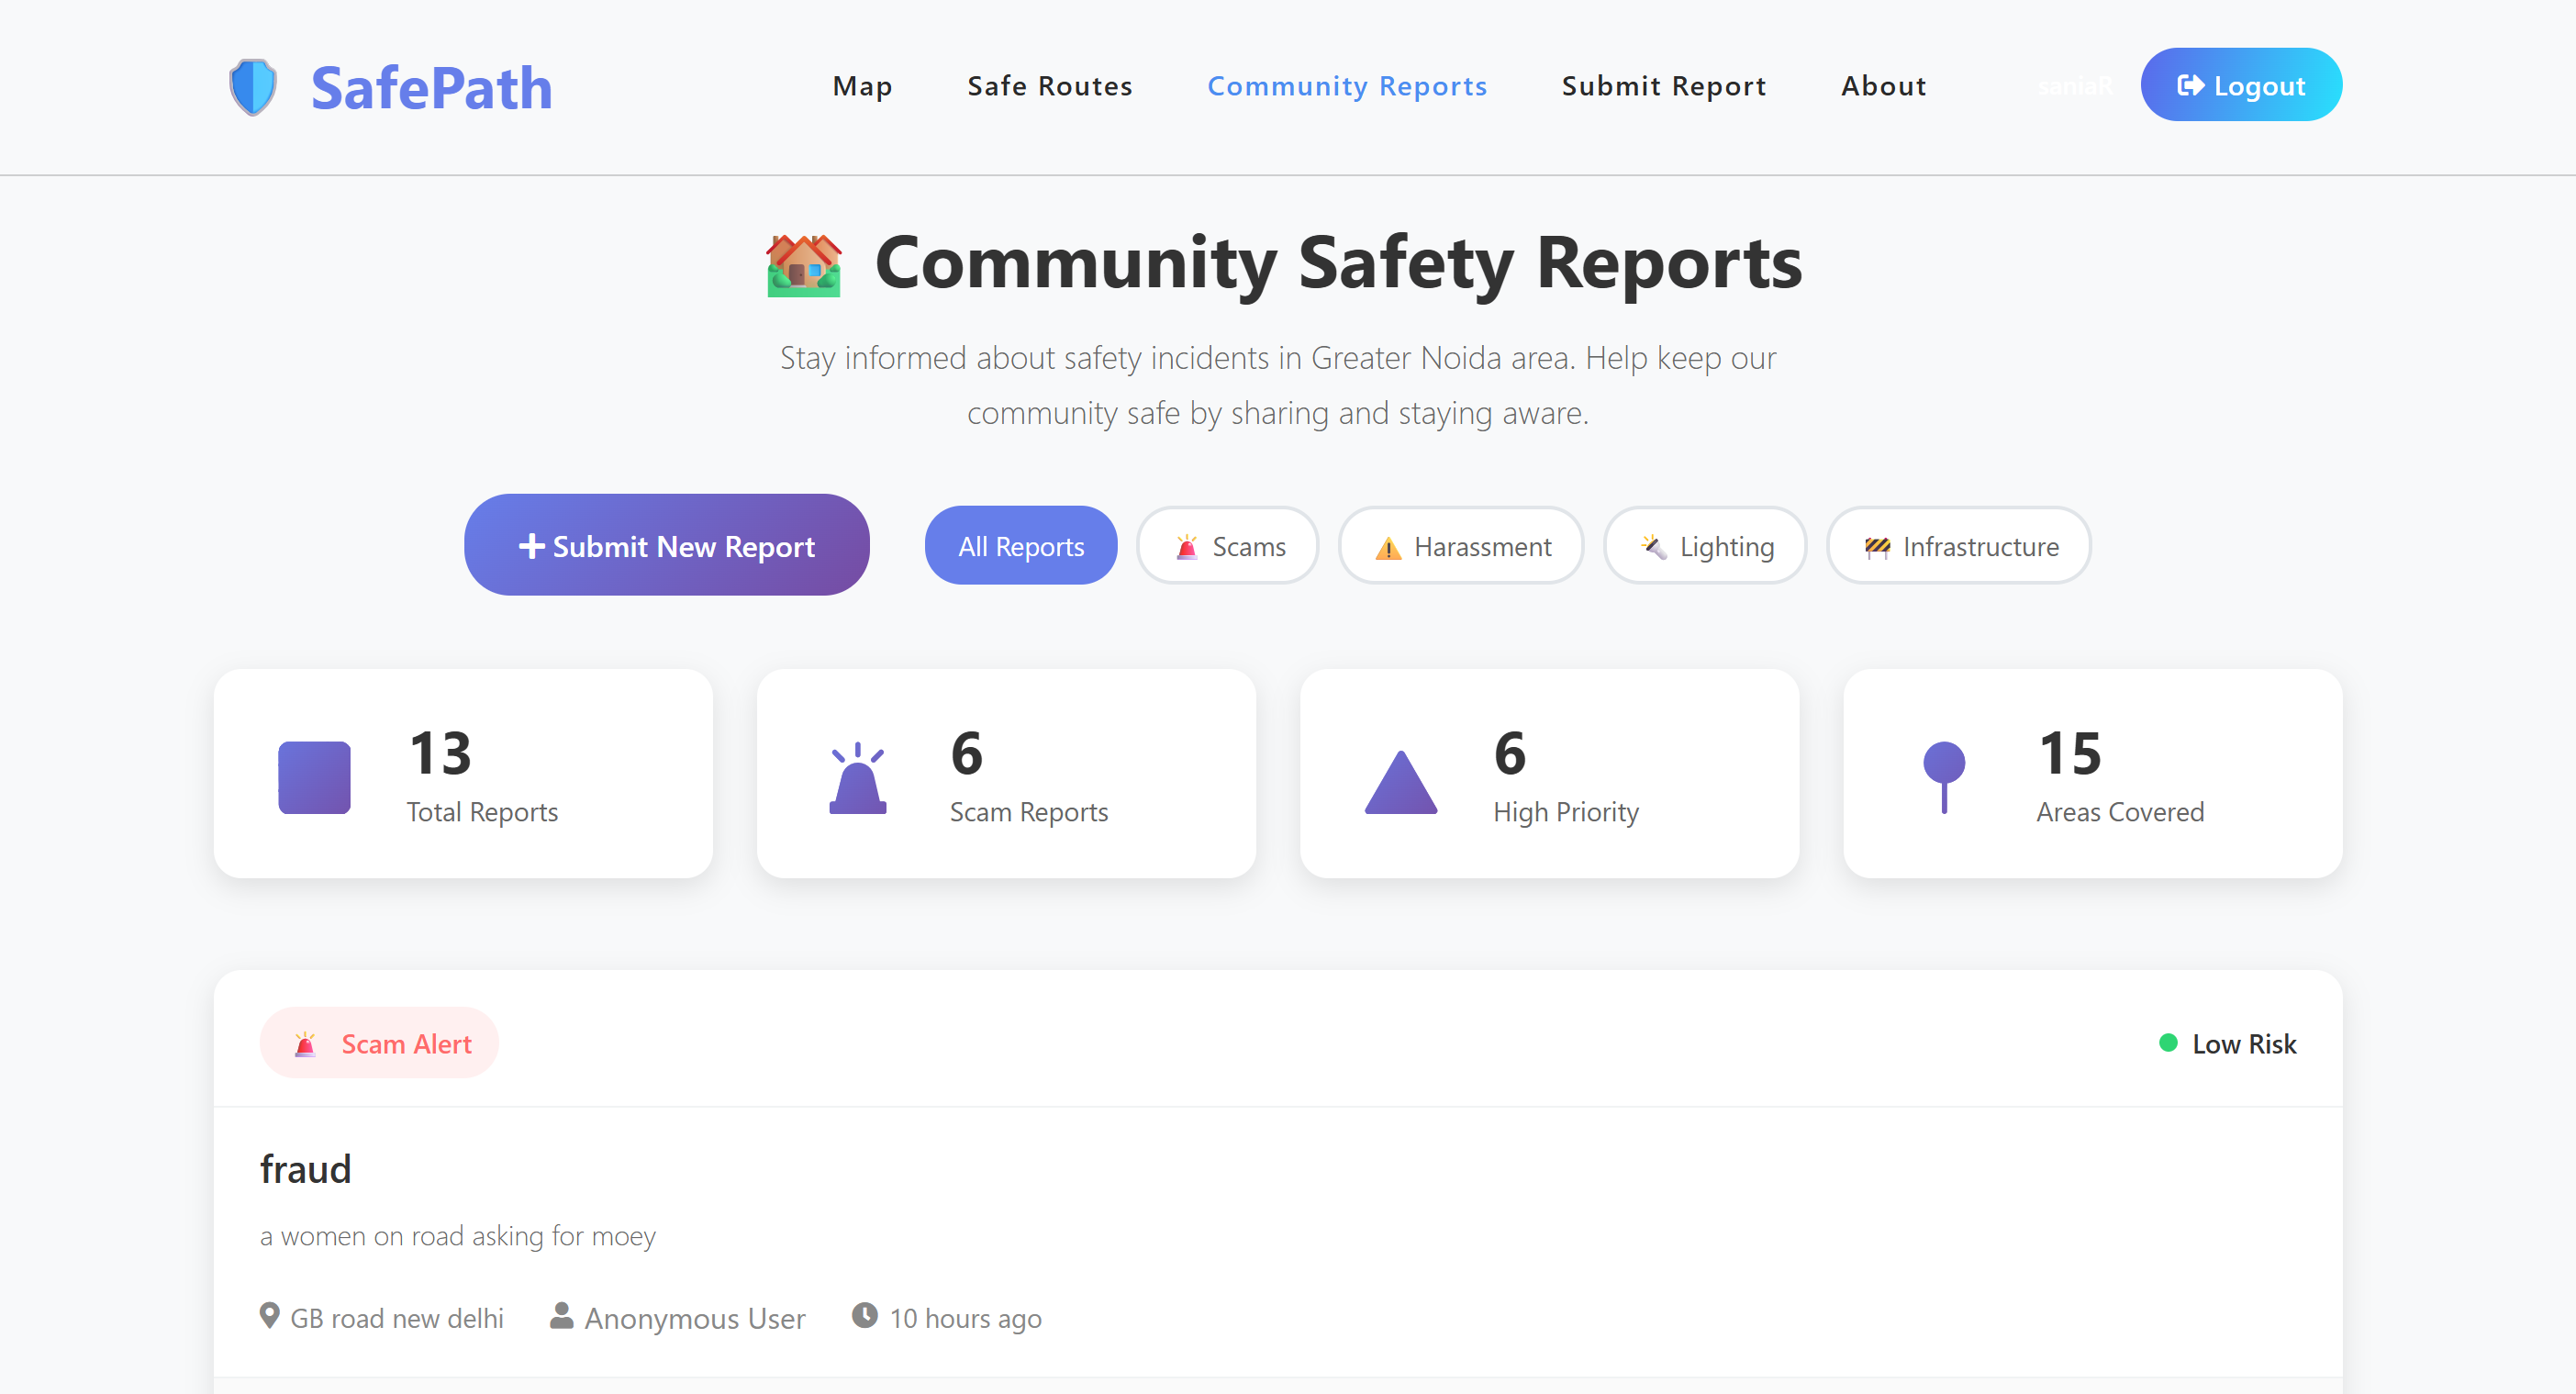Click the purple square Total Reports icon
Screen dimensions: 2576x1394
tap(314, 777)
